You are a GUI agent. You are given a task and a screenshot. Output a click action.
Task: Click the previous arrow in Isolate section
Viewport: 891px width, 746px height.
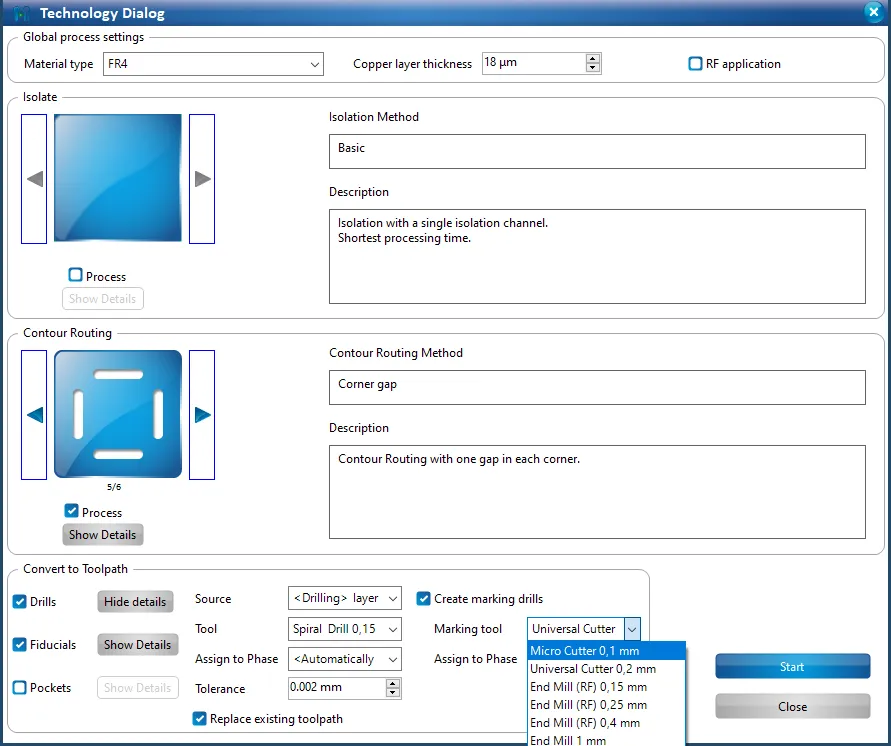click(x=34, y=179)
